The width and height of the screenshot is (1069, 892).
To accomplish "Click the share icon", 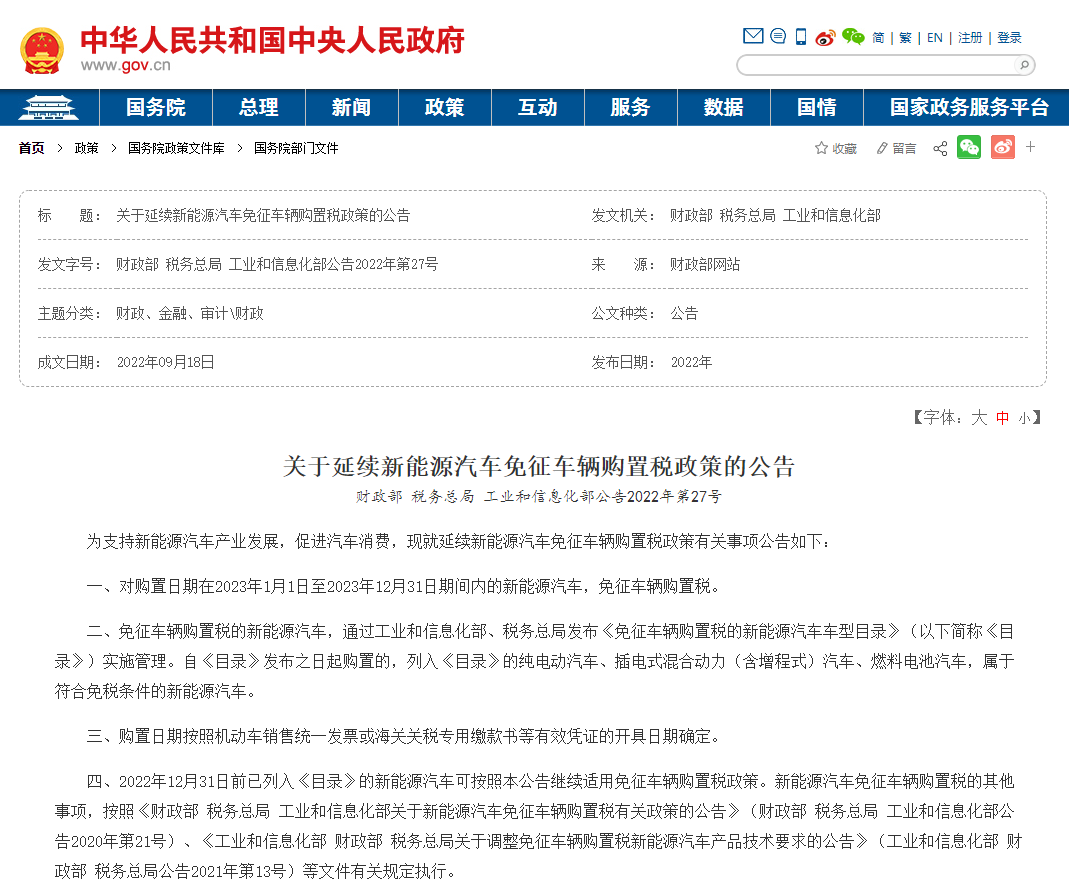I will 940,148.
